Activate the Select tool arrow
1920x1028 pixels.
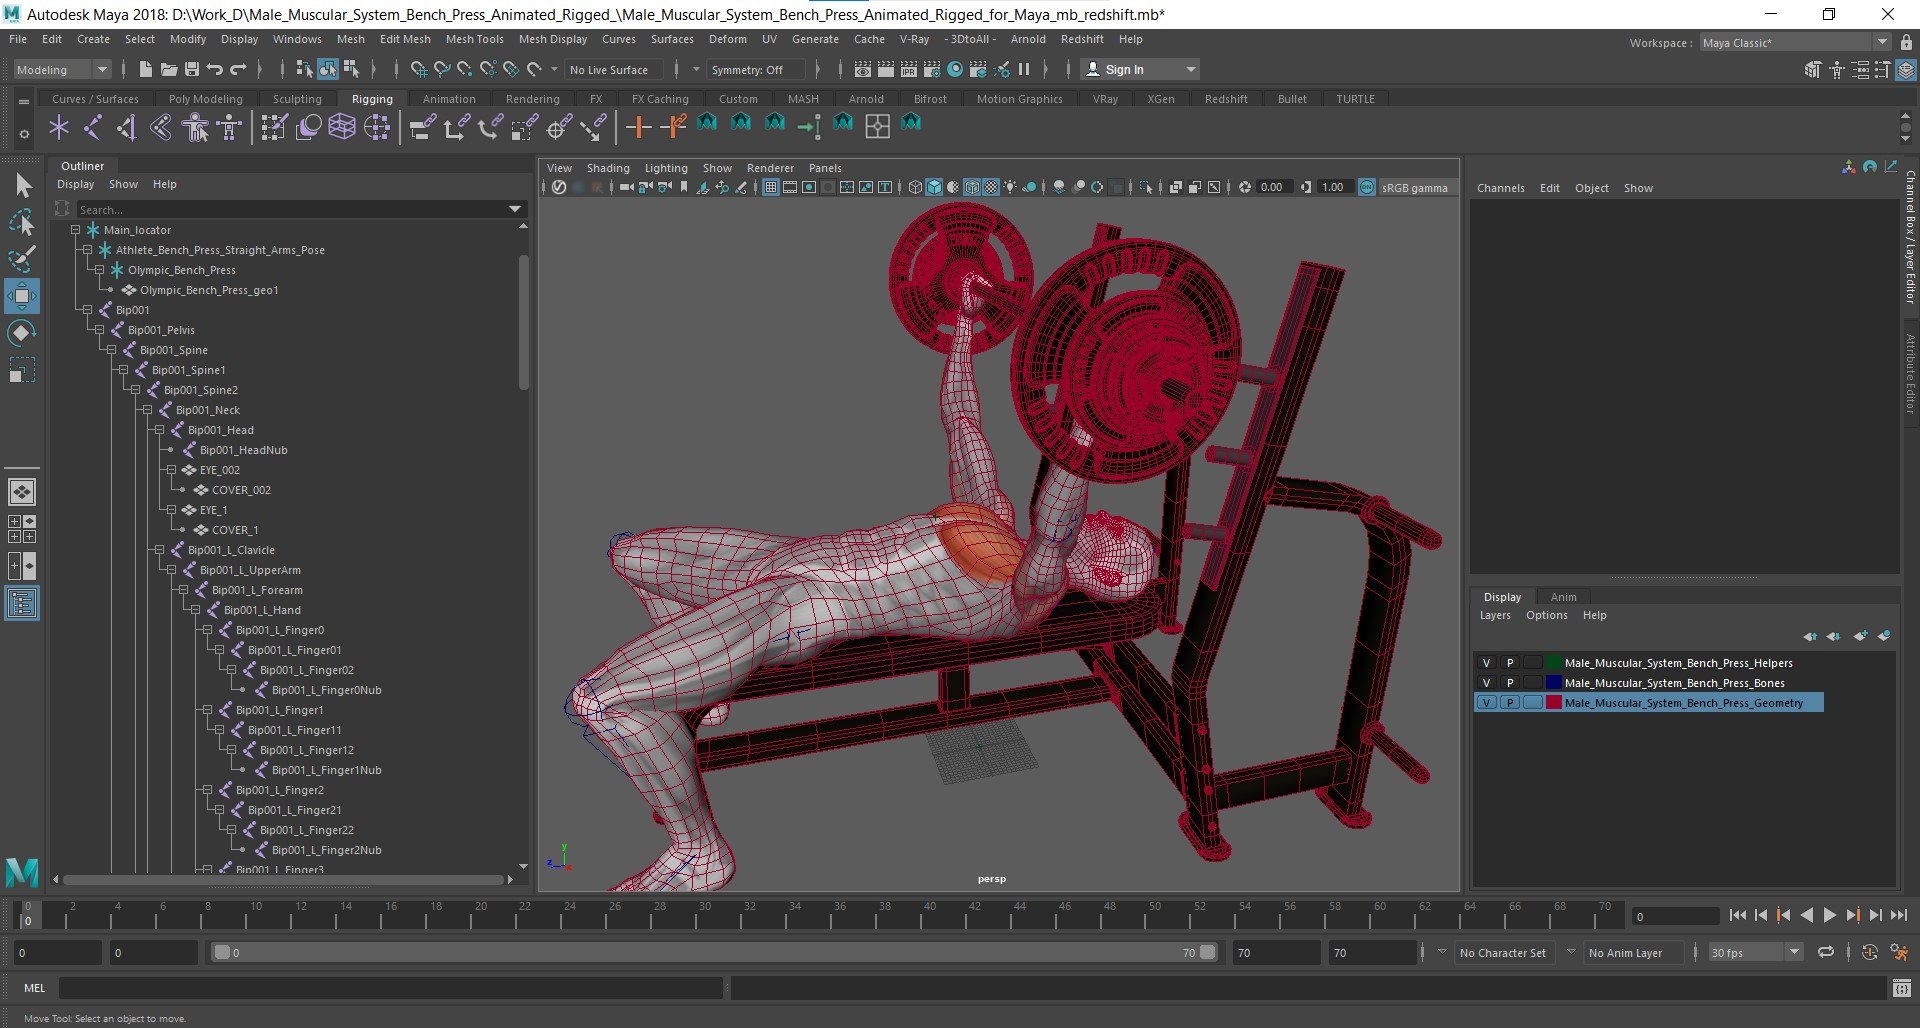tap(22, 185)
